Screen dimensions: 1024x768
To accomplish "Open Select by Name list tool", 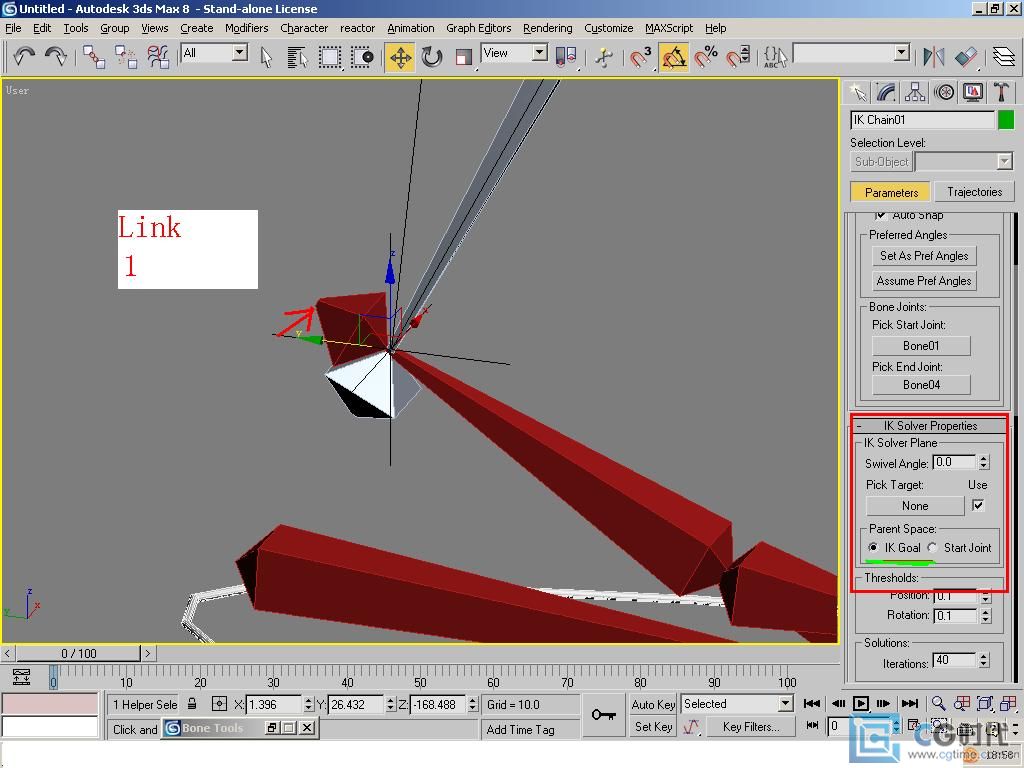I will (297, 57).
